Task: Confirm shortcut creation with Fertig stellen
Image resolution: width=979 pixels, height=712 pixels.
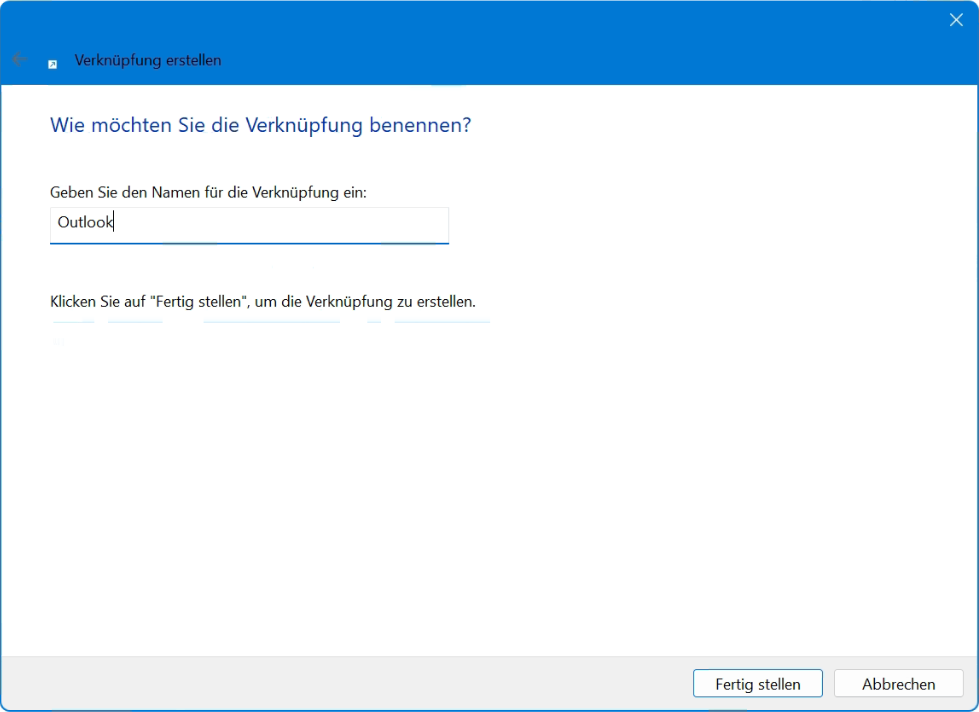Action: pos(757,683)
